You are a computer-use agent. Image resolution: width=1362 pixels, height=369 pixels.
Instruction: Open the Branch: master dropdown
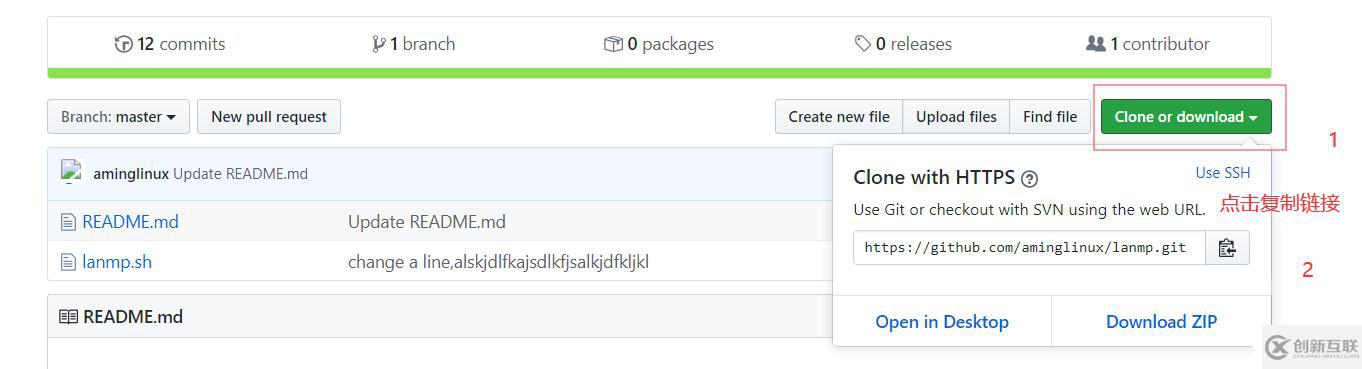click(x=118, y=117)
